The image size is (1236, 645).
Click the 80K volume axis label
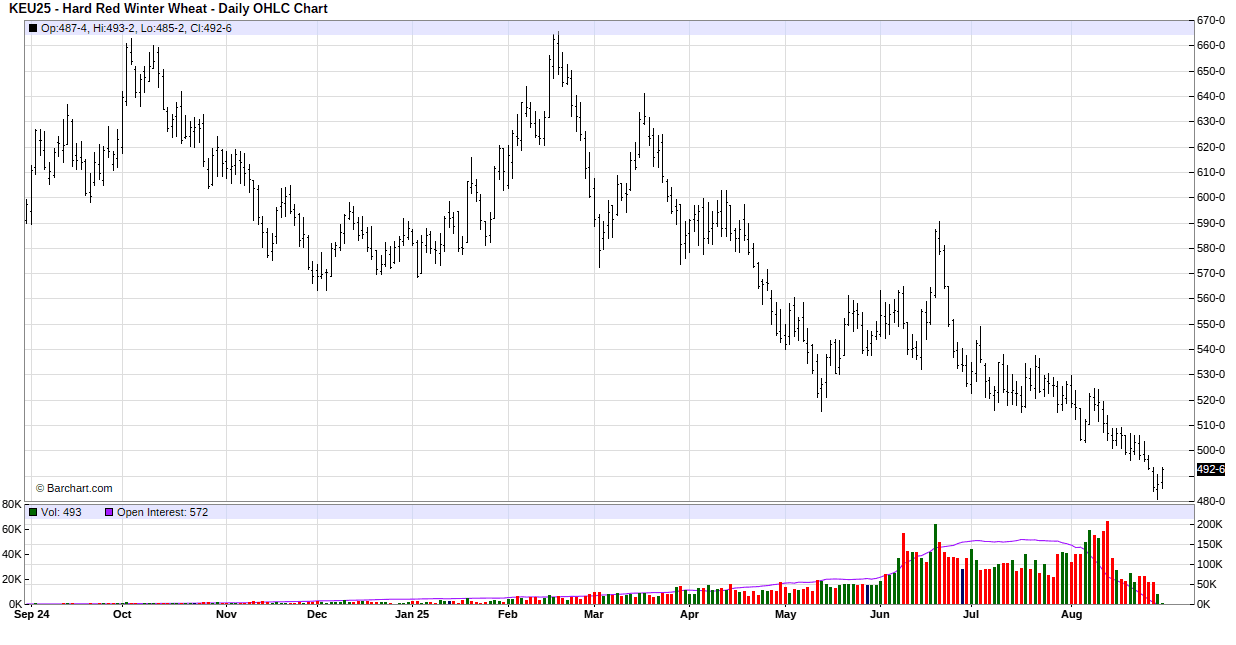(x=12, y=504)
